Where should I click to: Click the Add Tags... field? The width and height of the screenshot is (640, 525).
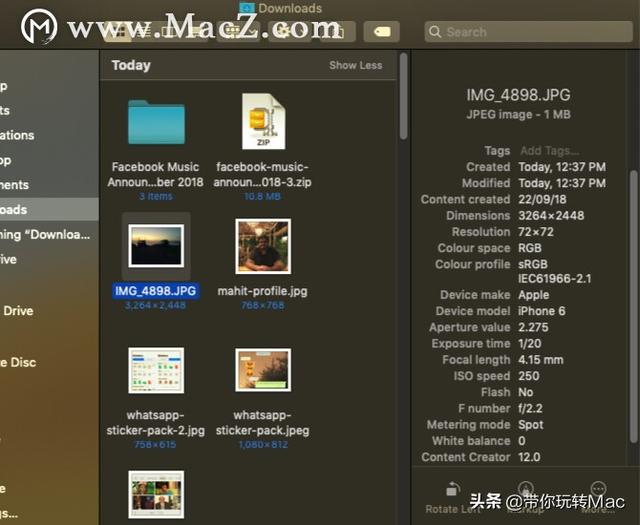point(549,151)
